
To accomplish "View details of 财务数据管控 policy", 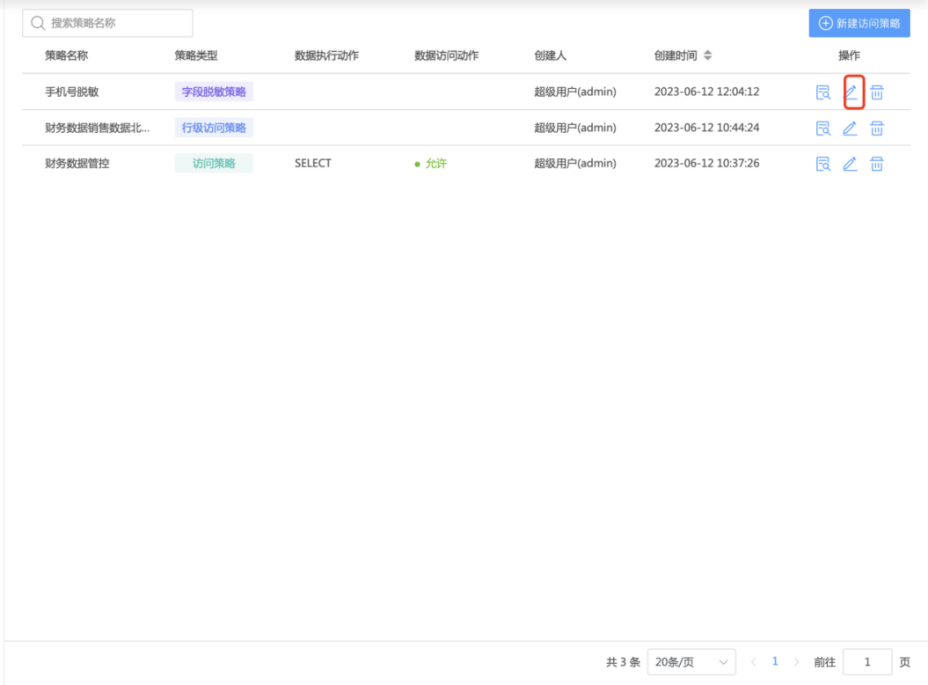I will pyautogui.click(x=823, y=164).
